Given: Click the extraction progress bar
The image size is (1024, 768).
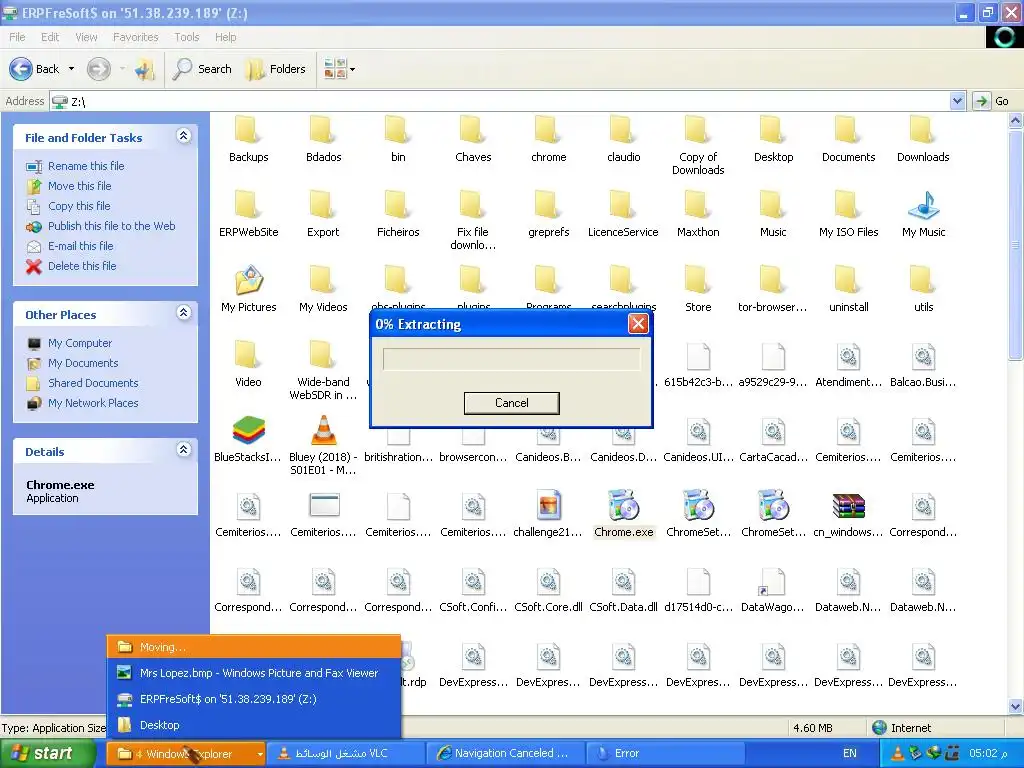Looking at the screenshot, I should tap(511, 359).
